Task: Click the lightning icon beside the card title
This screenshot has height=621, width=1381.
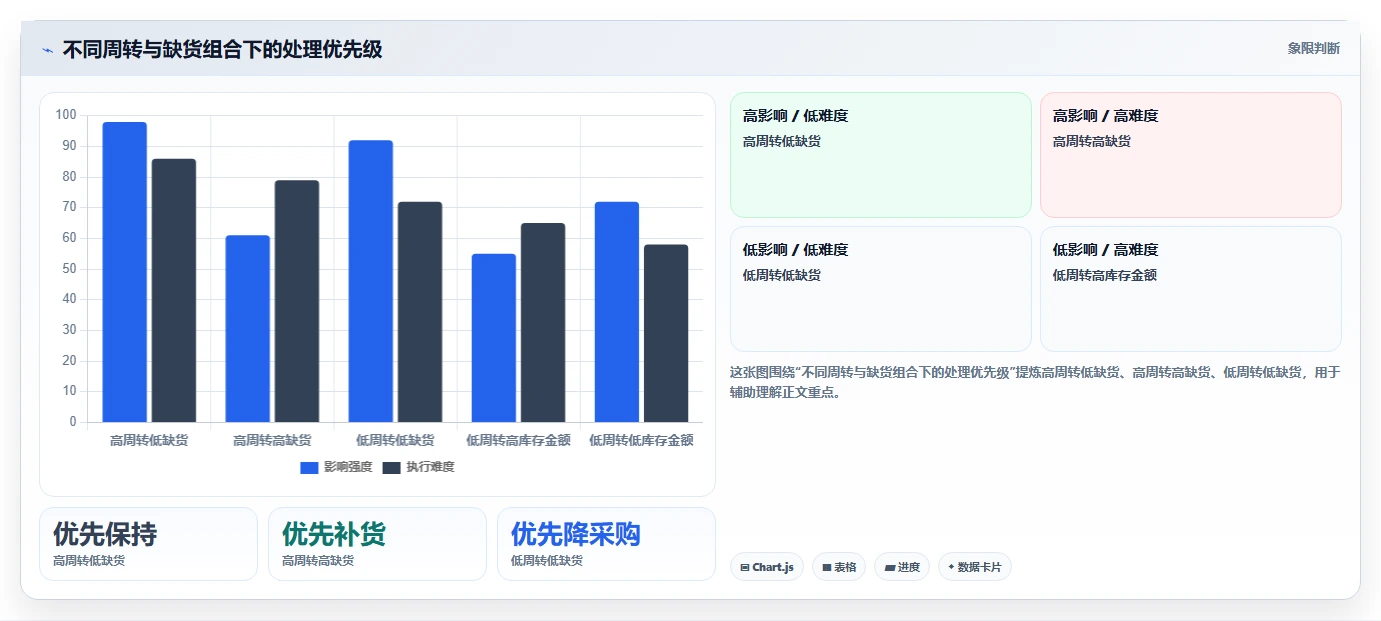Action: (x=47, y=50)
